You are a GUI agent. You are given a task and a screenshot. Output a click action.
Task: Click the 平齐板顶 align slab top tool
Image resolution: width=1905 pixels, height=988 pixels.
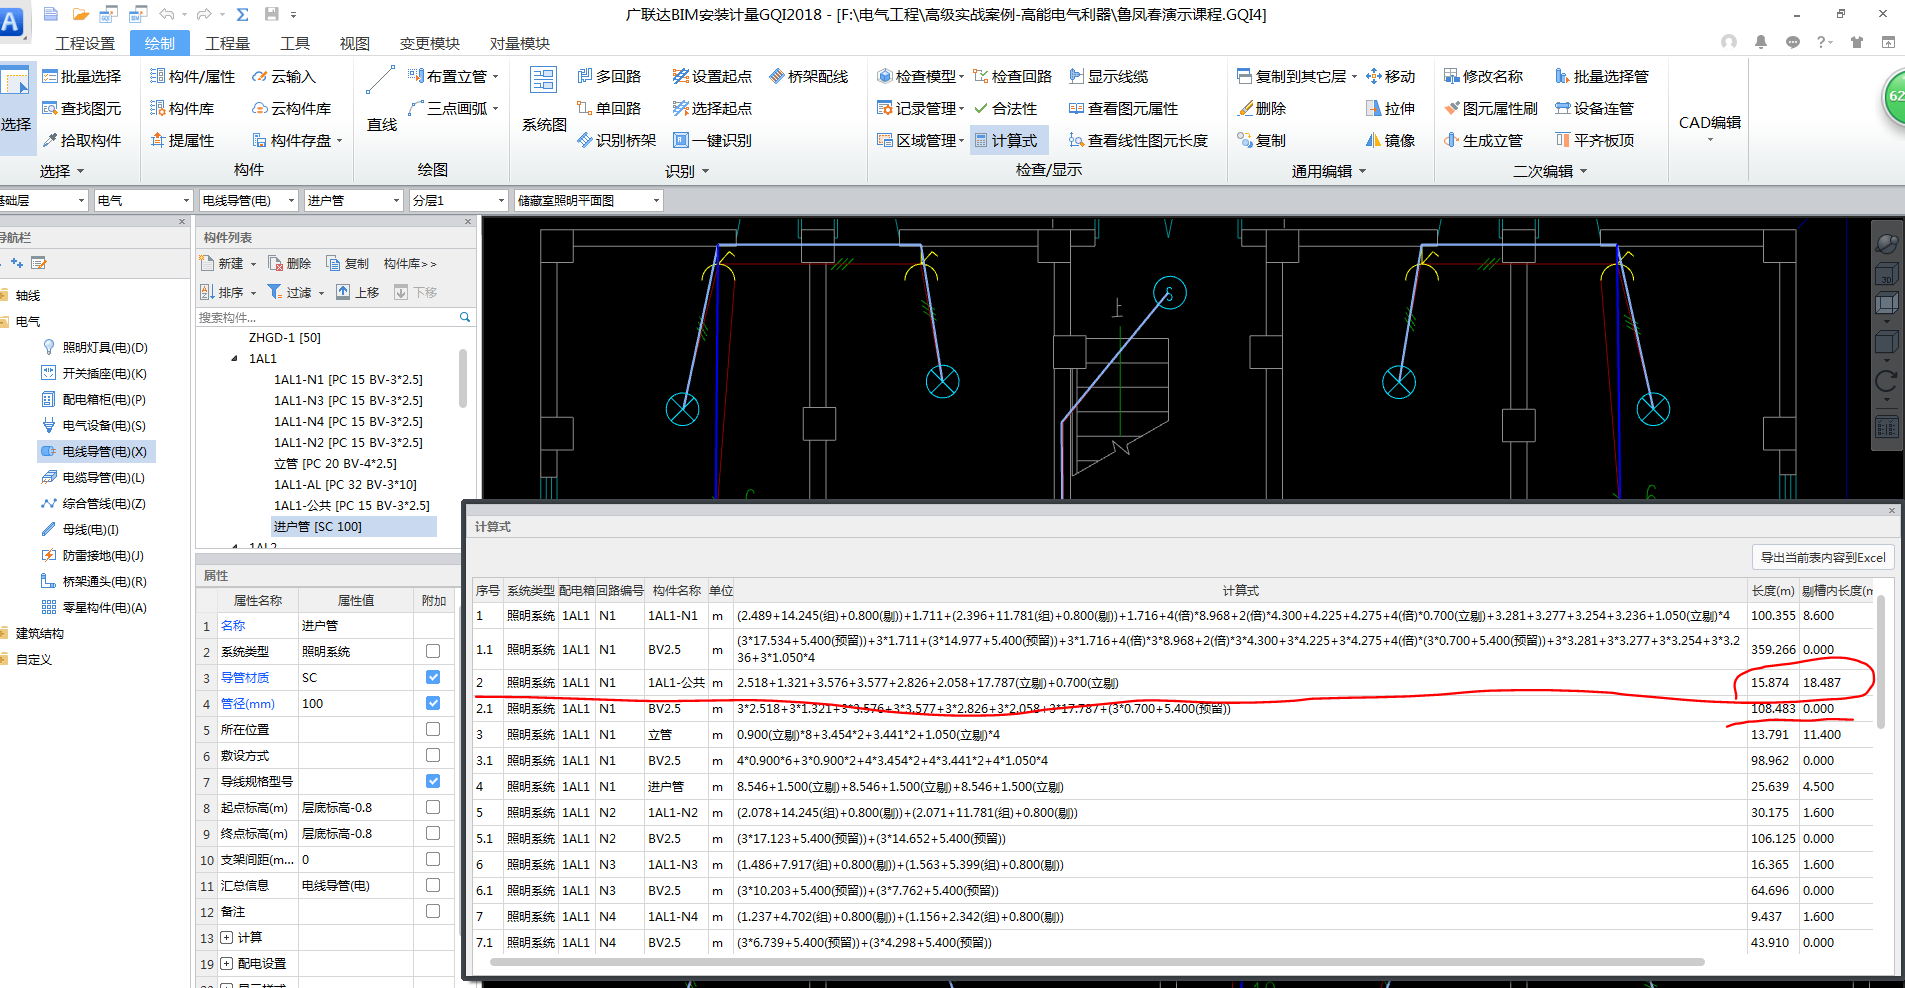pos(1594,140)
